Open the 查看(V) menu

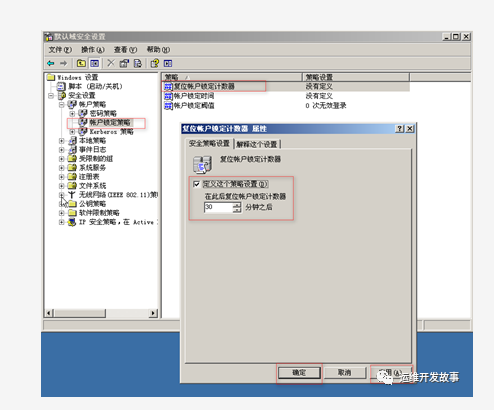point(125,50)
